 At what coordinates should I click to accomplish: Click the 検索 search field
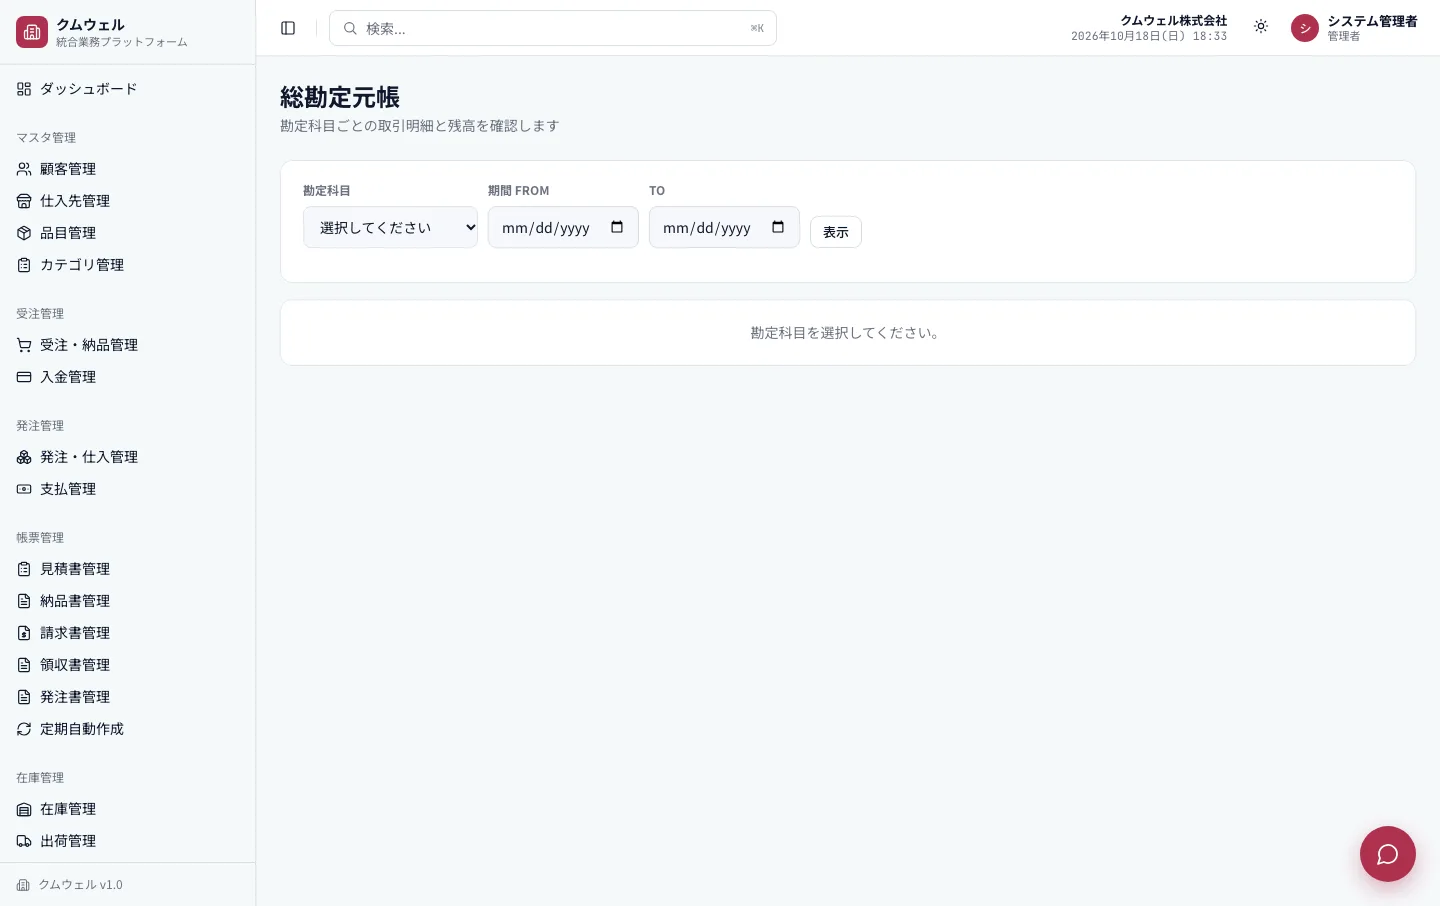(x=553, y=28)
